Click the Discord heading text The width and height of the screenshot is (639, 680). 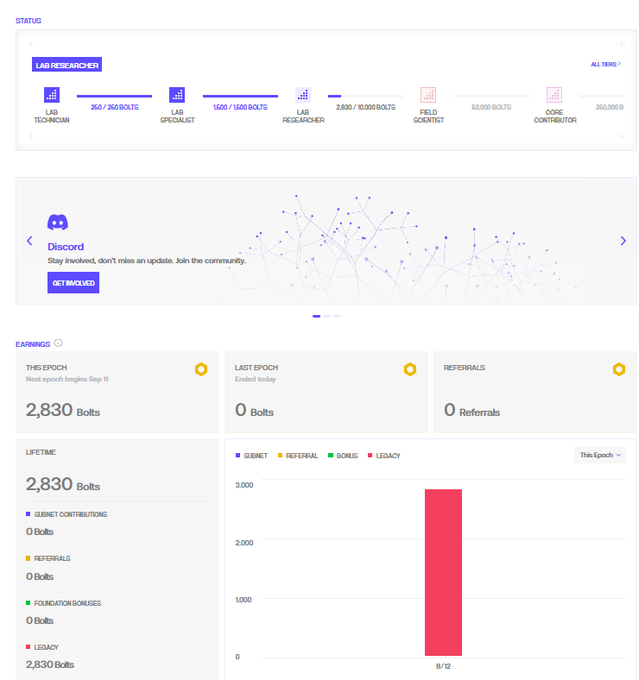(x=66, y=247)
